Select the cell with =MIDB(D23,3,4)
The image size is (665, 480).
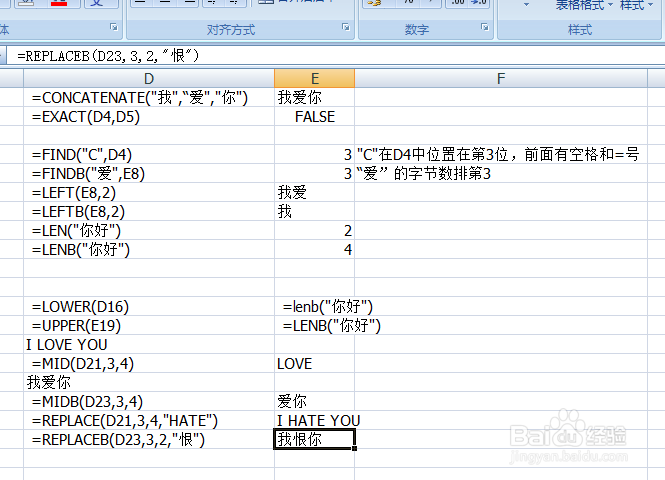149,402
